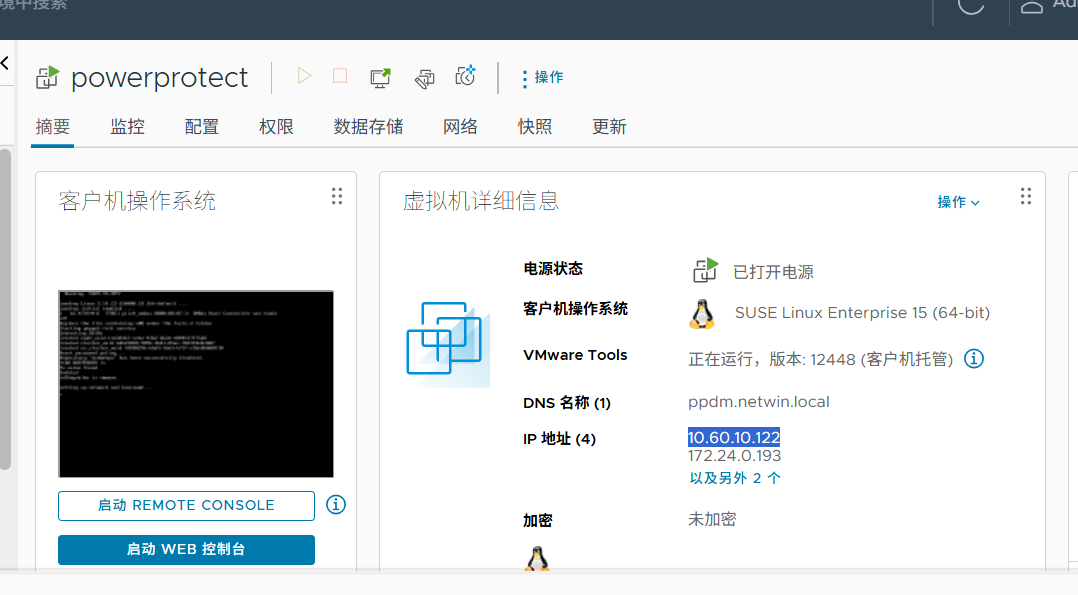Switch to the 配置 tab
The image size is (1078, 595).
click(201, 127)
